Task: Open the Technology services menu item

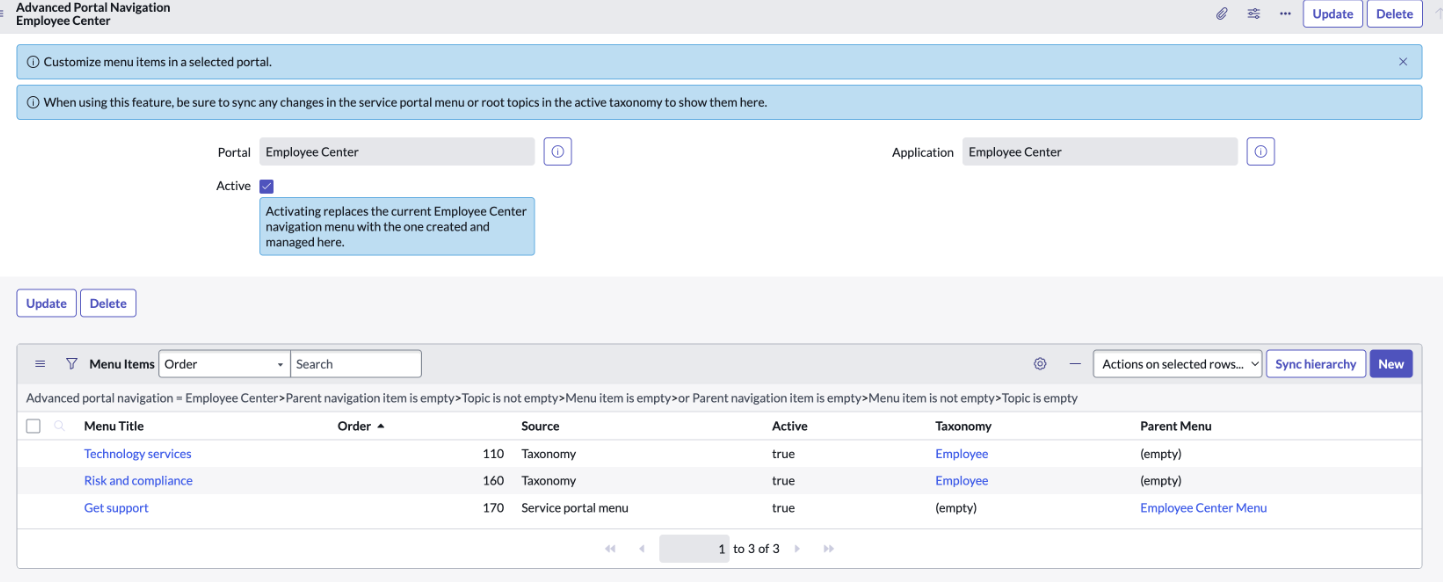Action: 138,454
